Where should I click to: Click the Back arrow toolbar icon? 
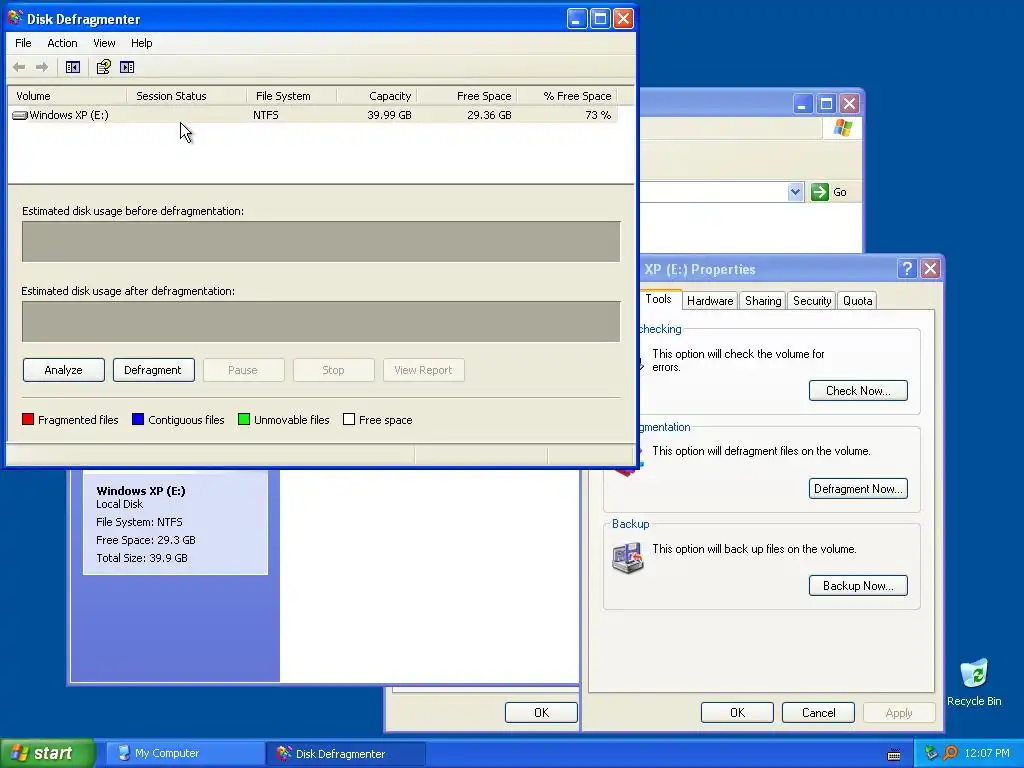19,67
